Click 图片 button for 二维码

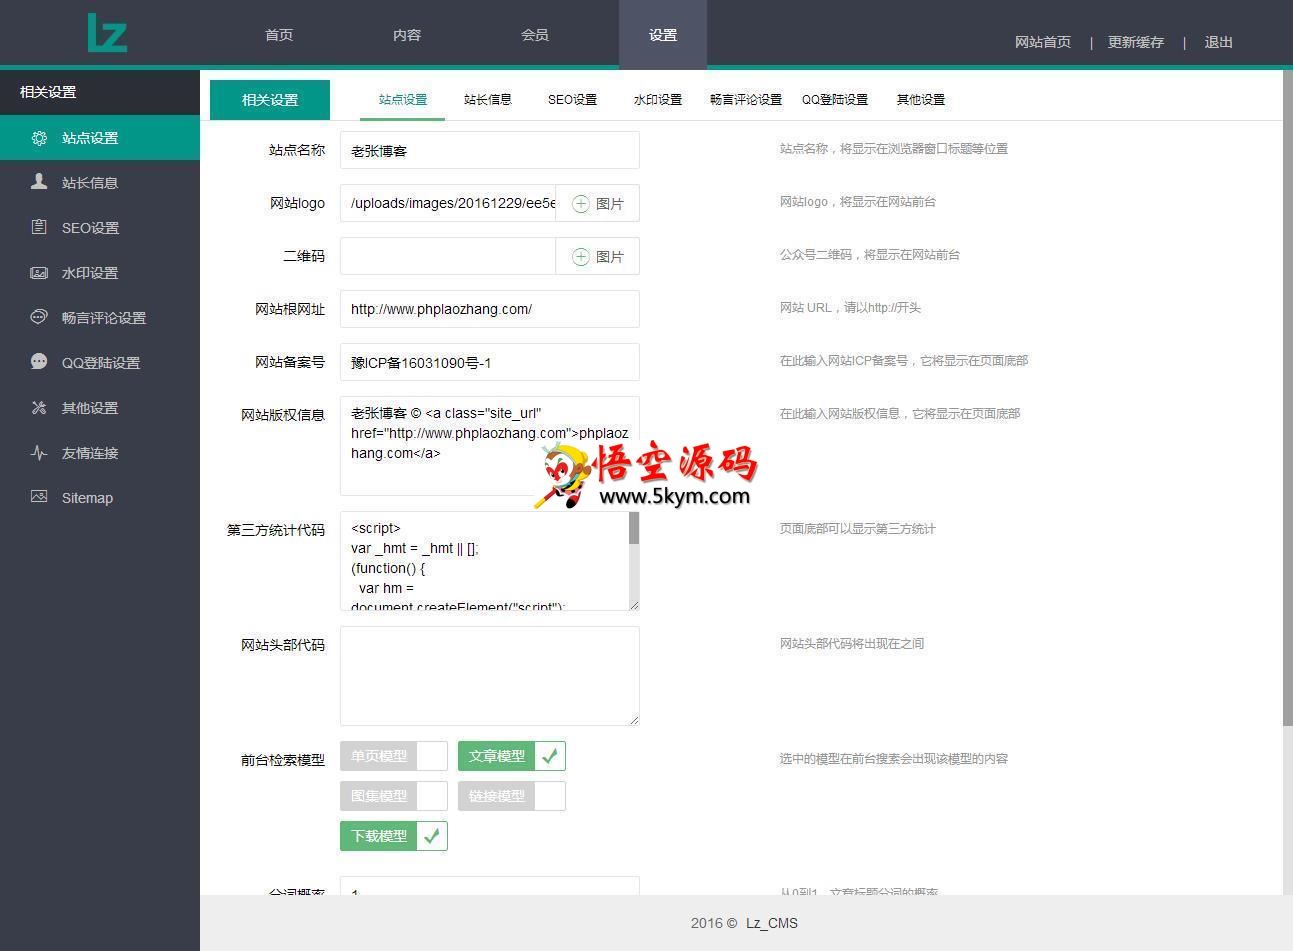tap(598, 256)
